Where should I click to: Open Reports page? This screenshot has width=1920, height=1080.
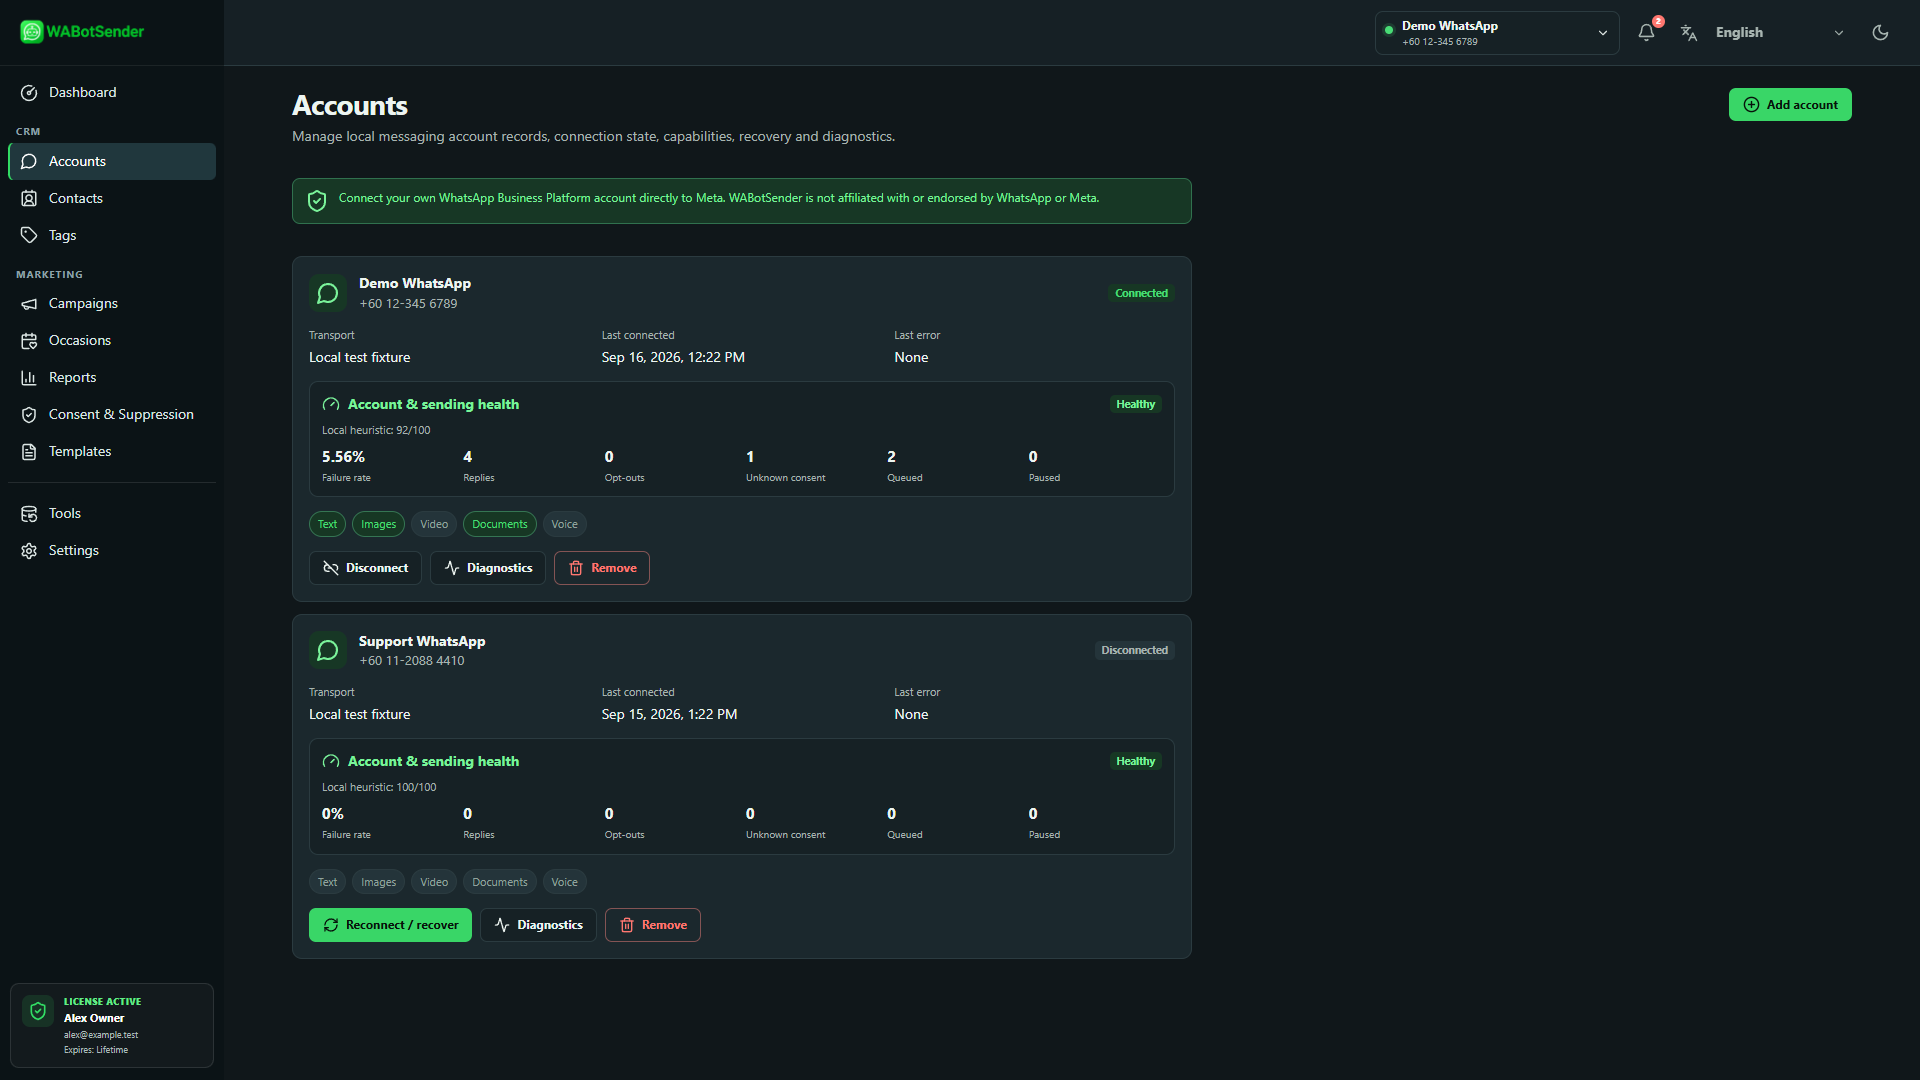(x=112, y=377)
